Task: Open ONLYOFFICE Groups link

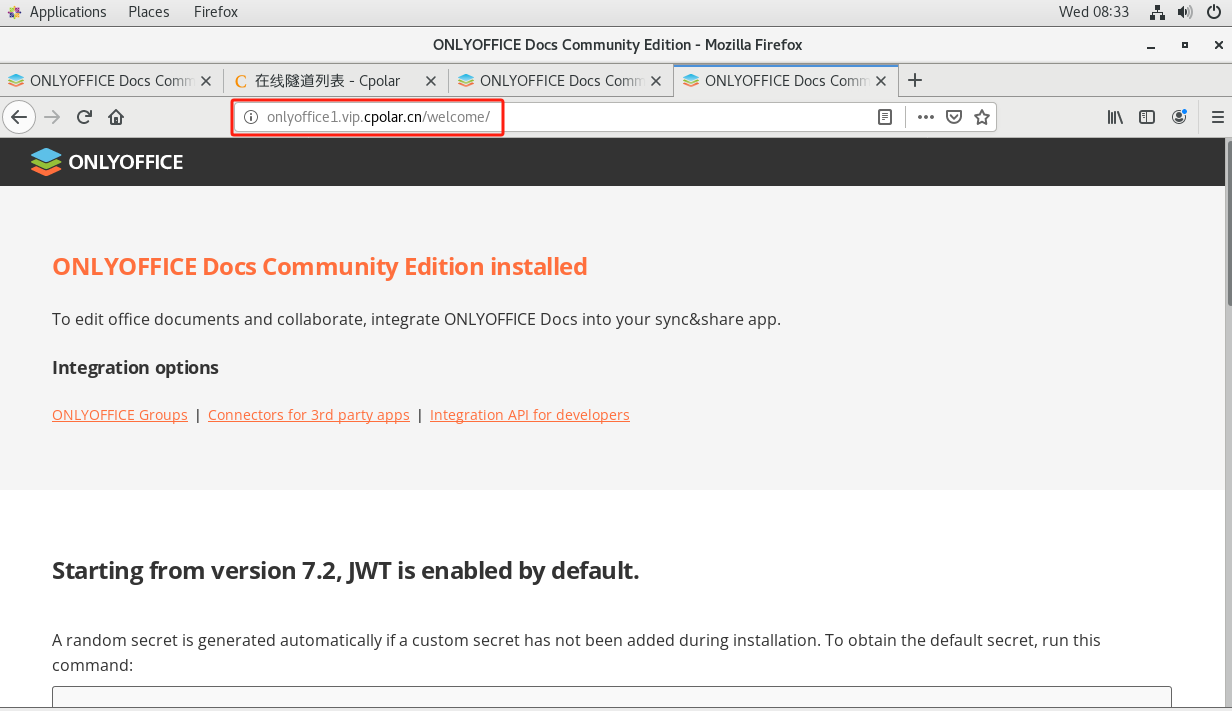Action: [120, 415]
